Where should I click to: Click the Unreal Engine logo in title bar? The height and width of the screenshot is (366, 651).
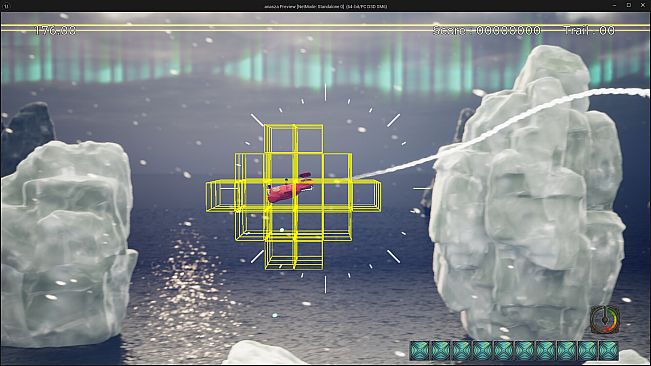(6, 6)
